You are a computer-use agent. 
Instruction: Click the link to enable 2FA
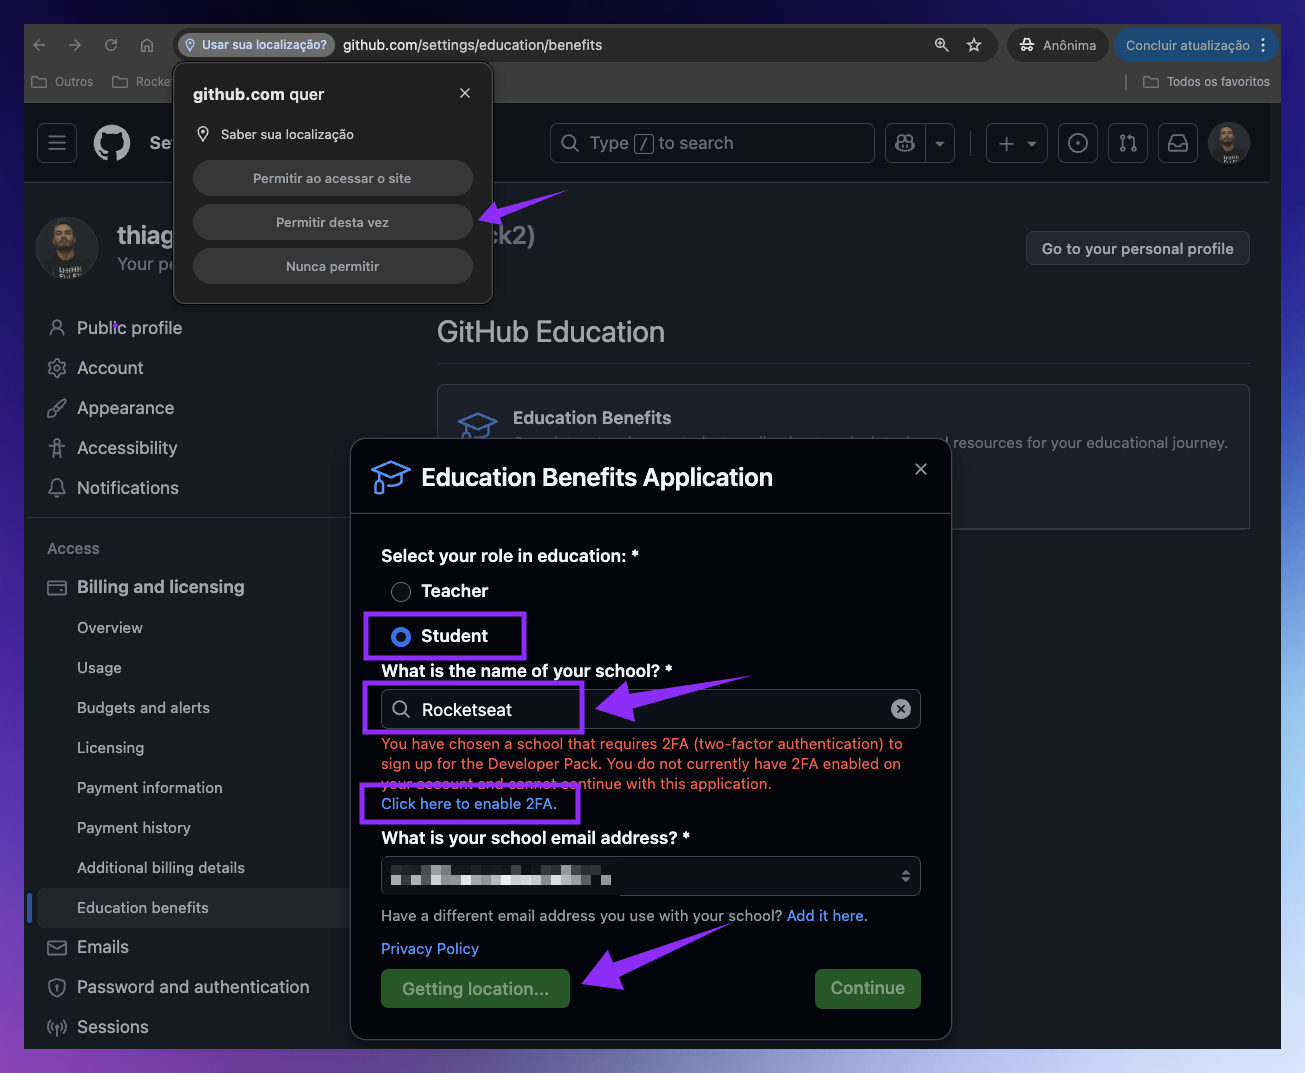[x=469, y=804]
